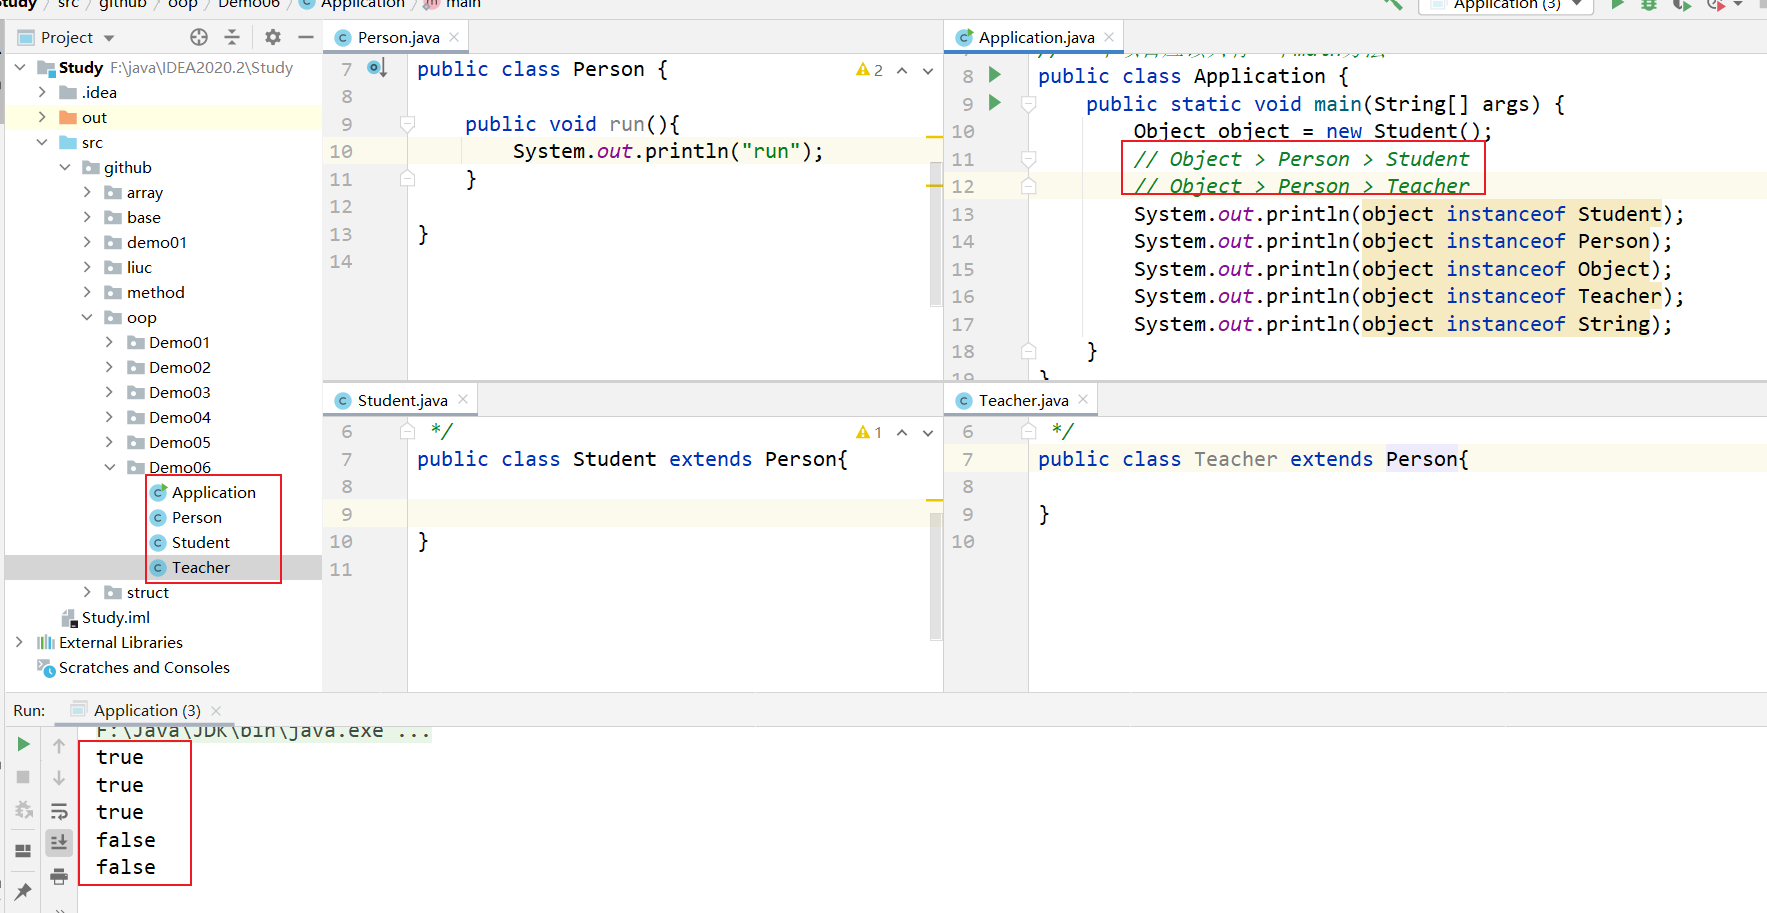
Task: Hide the Project tool window with minus icon
Action: [x=306, y=37]
